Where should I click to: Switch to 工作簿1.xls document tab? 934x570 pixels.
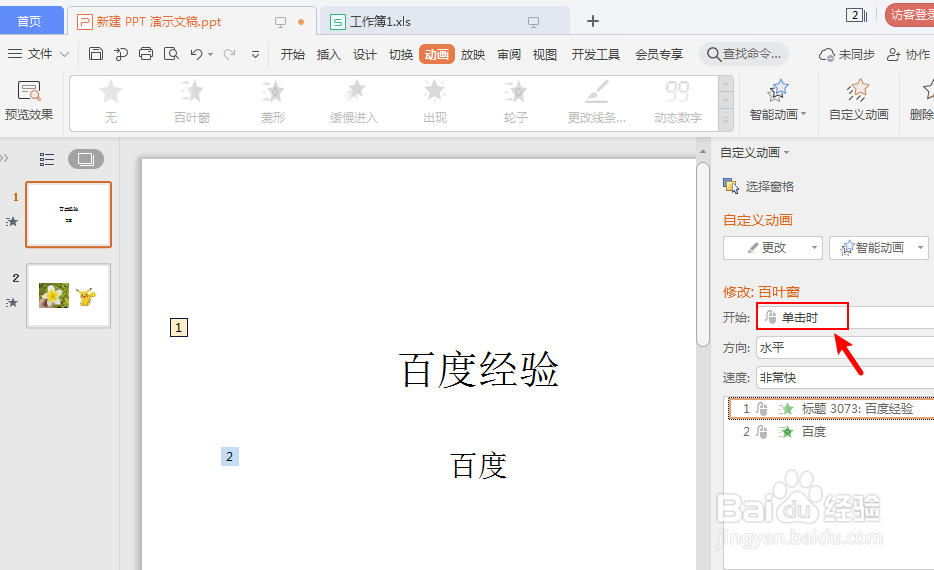tap(444, 21)
